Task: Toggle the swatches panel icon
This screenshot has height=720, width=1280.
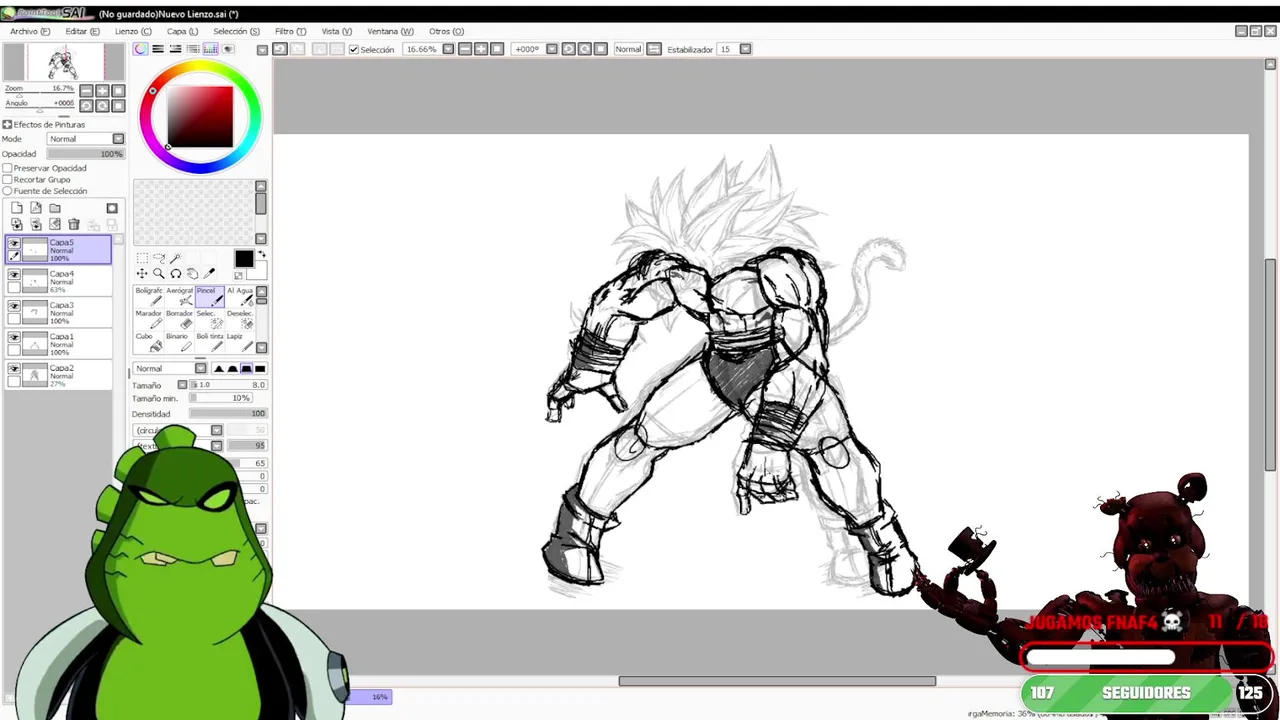Action: point(211,49)
